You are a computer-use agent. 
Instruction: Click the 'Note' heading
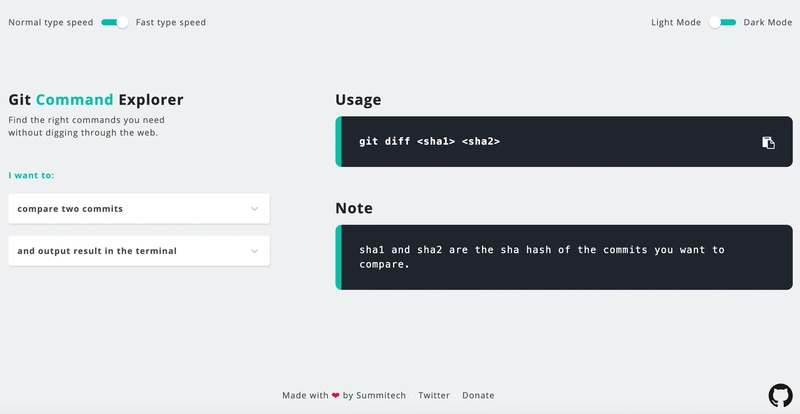(354, 208)
